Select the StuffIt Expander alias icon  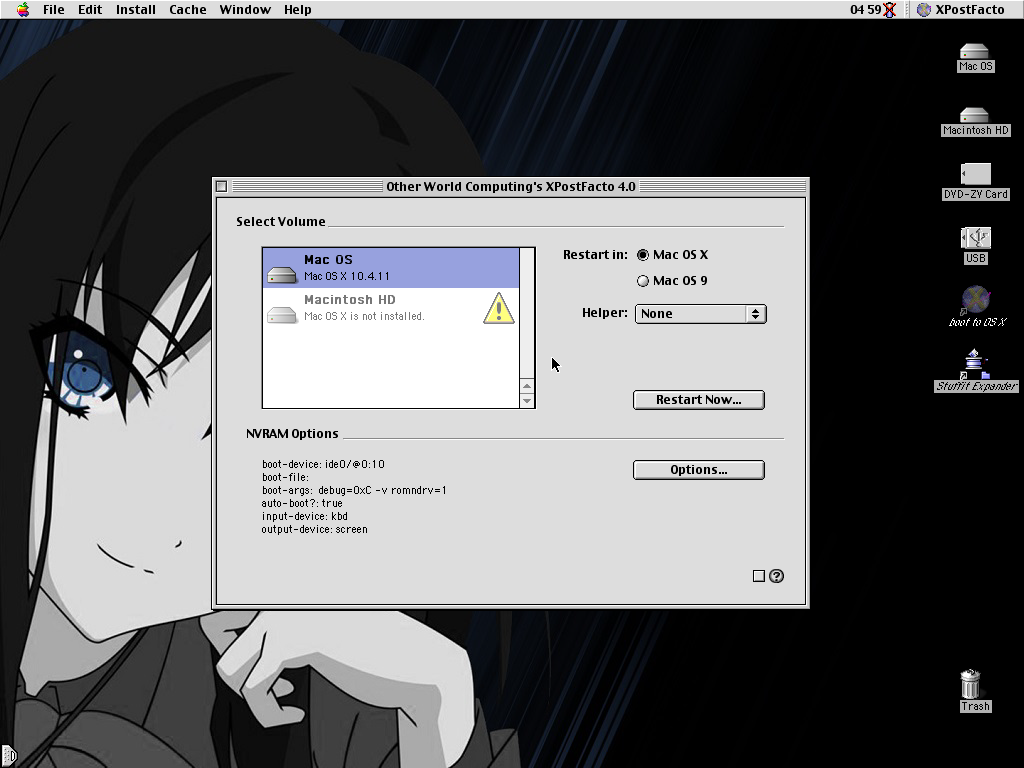976,370
